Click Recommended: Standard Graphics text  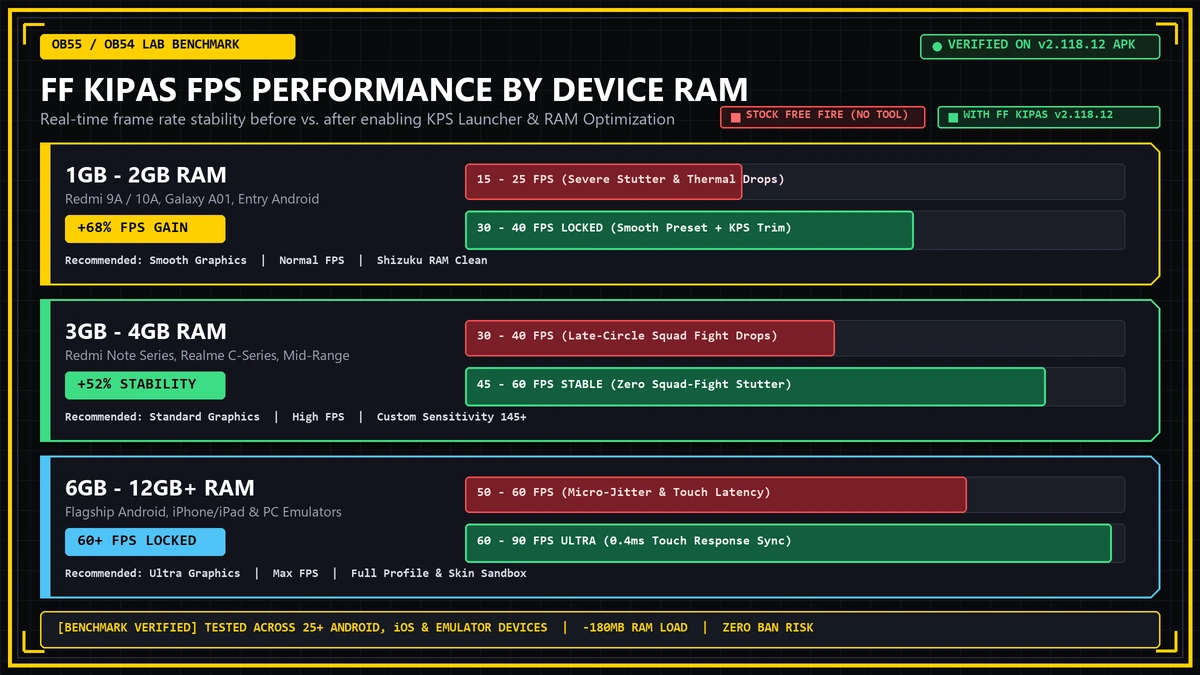click(162, 417)
